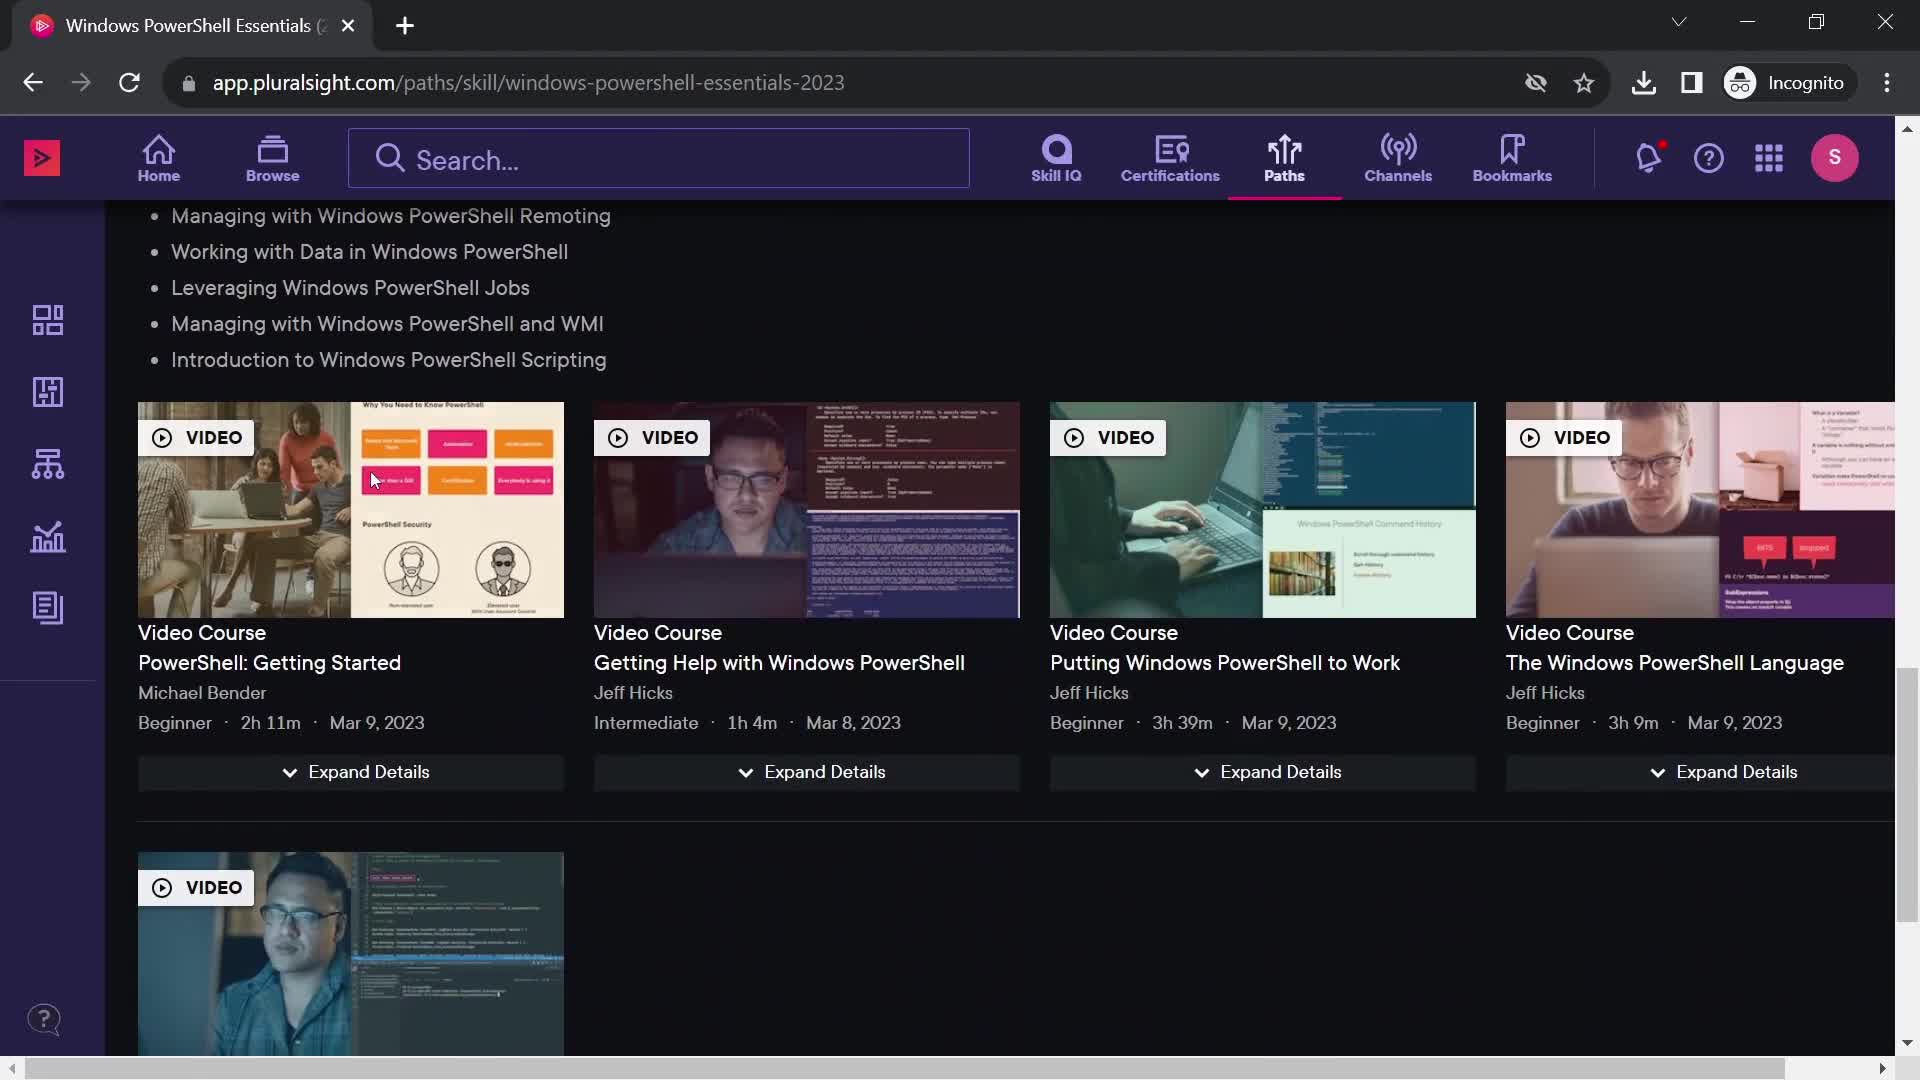Open the apps grid launcher
The width and height of the screenshot is (1920, 1080).
pos(1769,158)
